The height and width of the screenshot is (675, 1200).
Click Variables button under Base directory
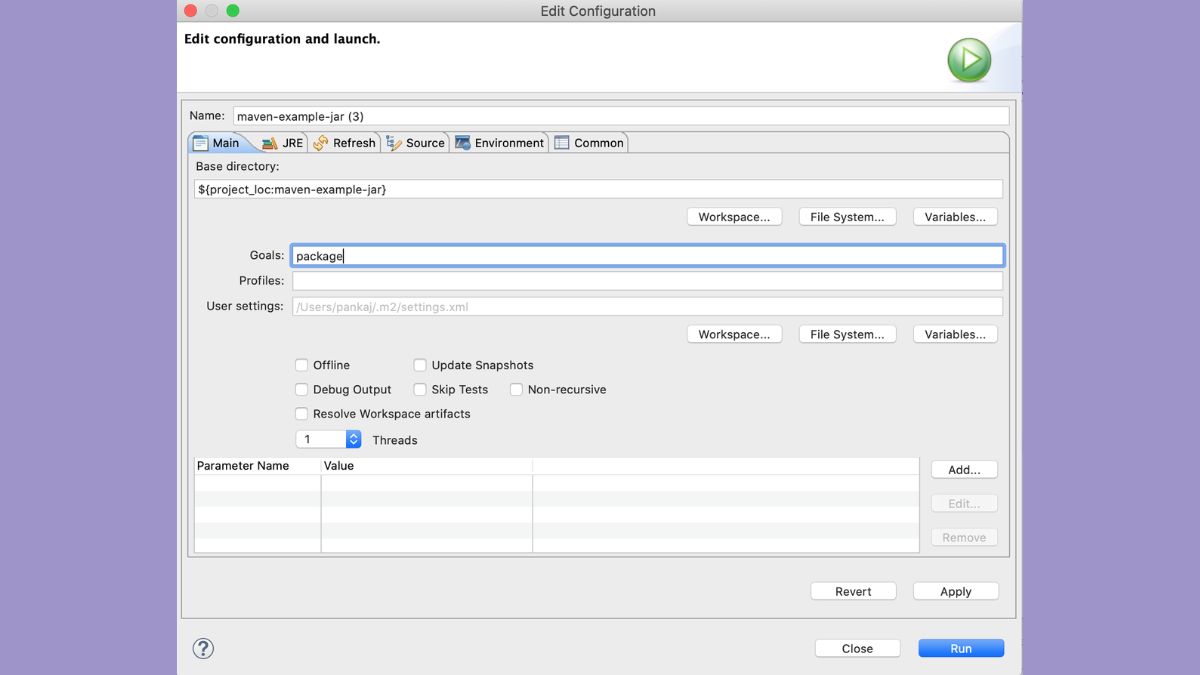(x=955, y=217)
